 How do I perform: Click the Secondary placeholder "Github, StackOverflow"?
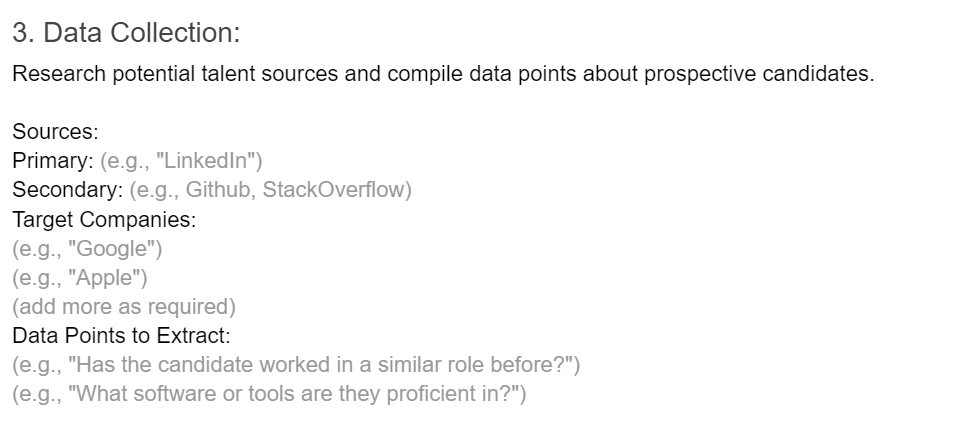270,190
